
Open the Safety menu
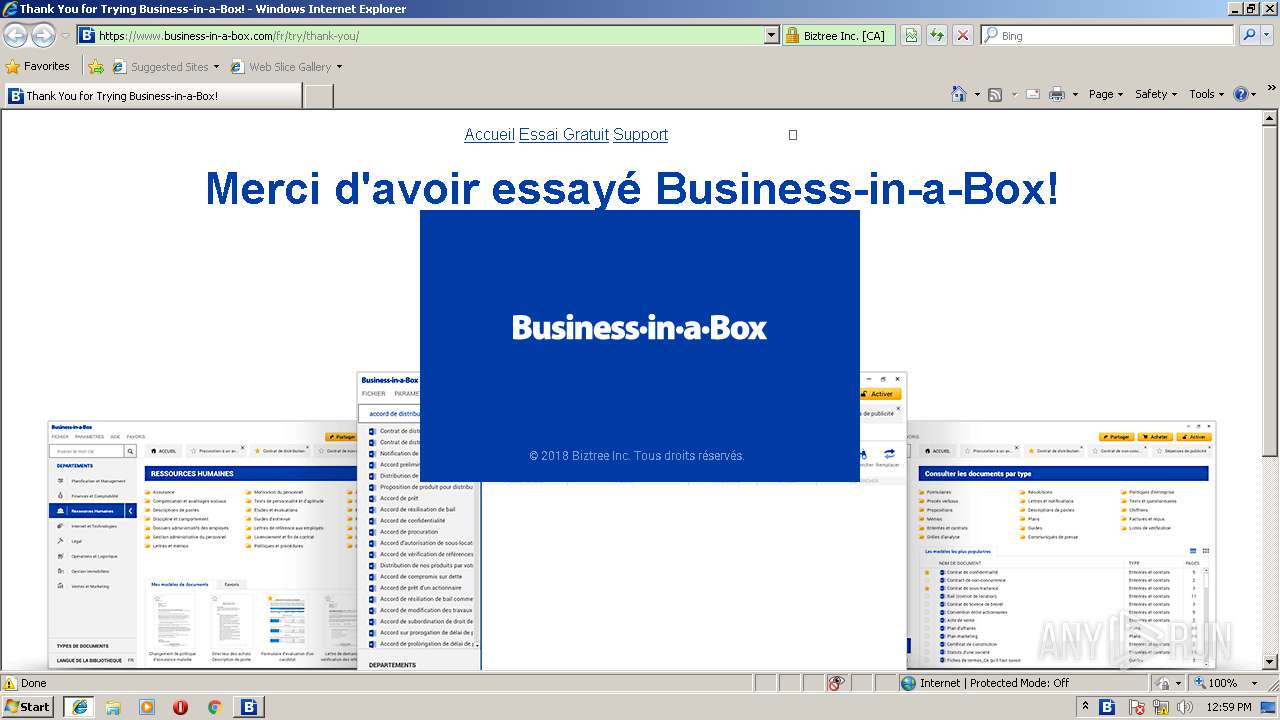pyautogui.click(x=1156, y=94)
